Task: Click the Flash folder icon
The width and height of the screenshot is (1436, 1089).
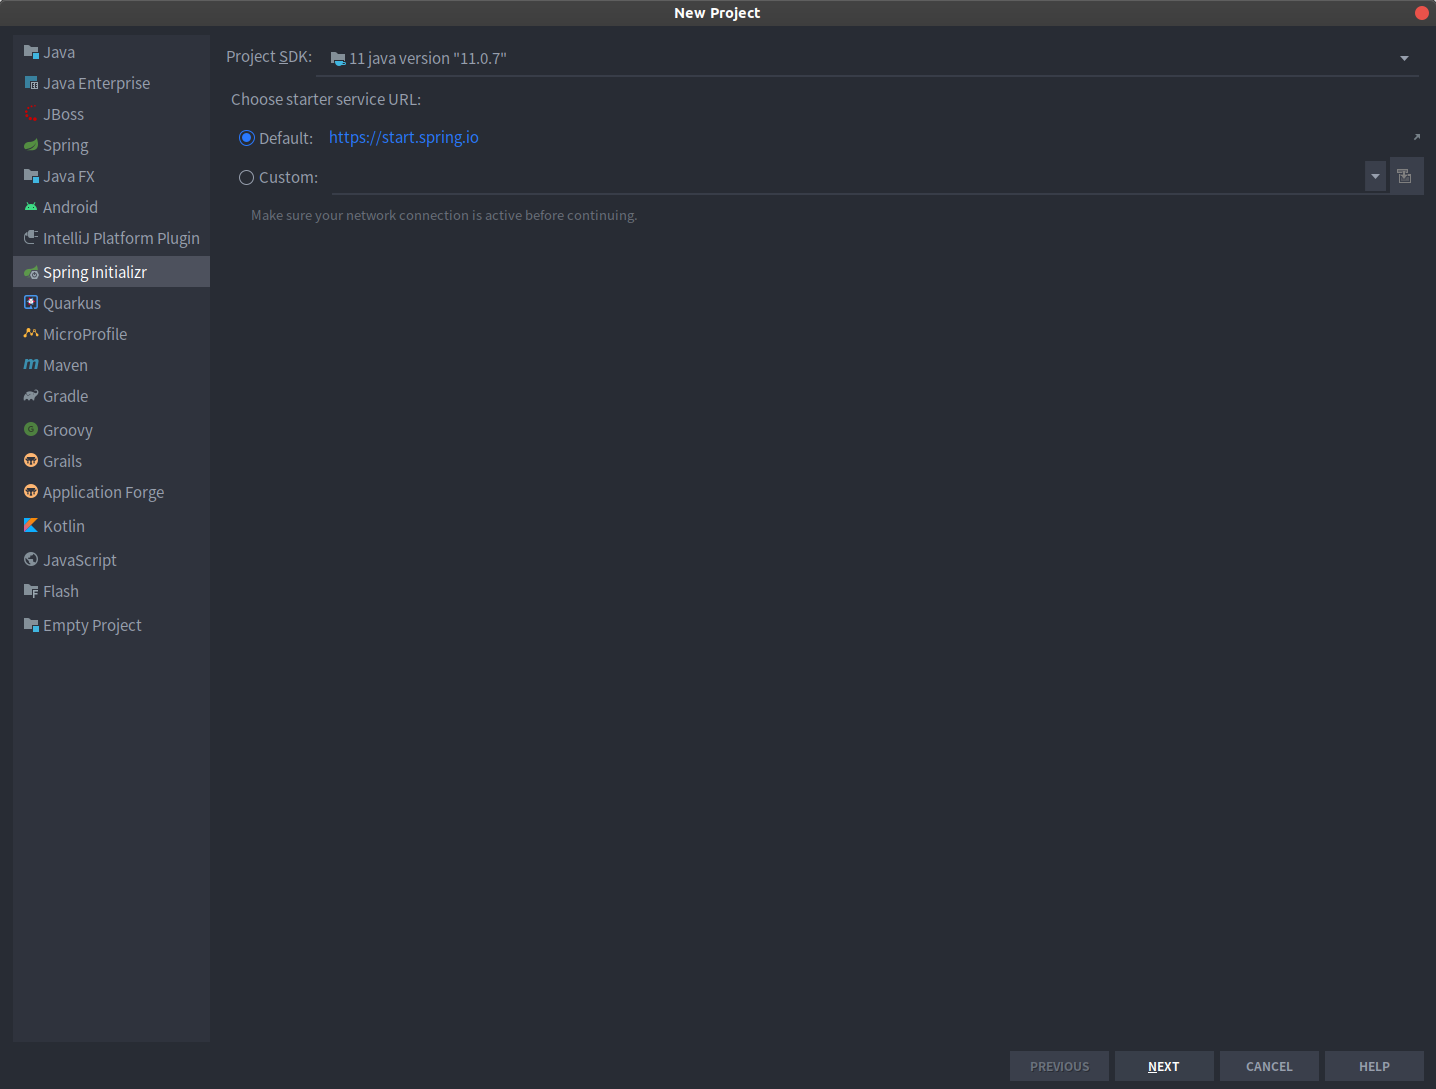Action: 31,590
